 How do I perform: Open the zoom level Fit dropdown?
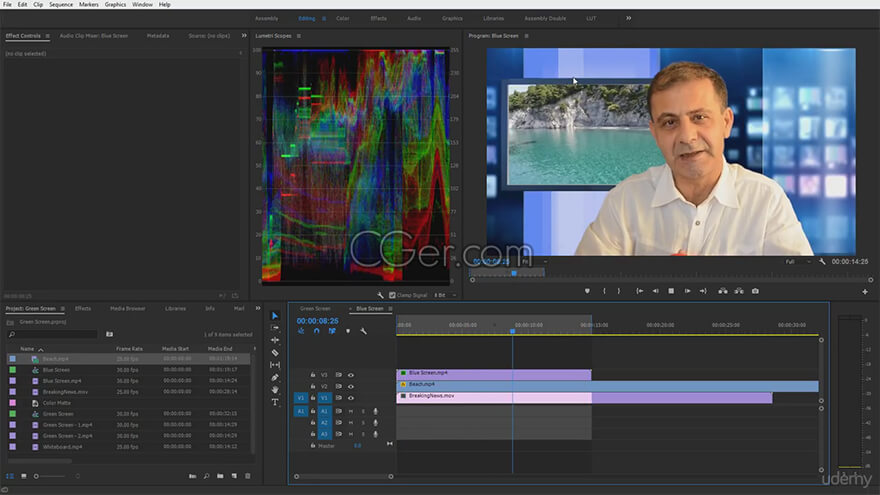pyautogui.click(x=533, y=262)
